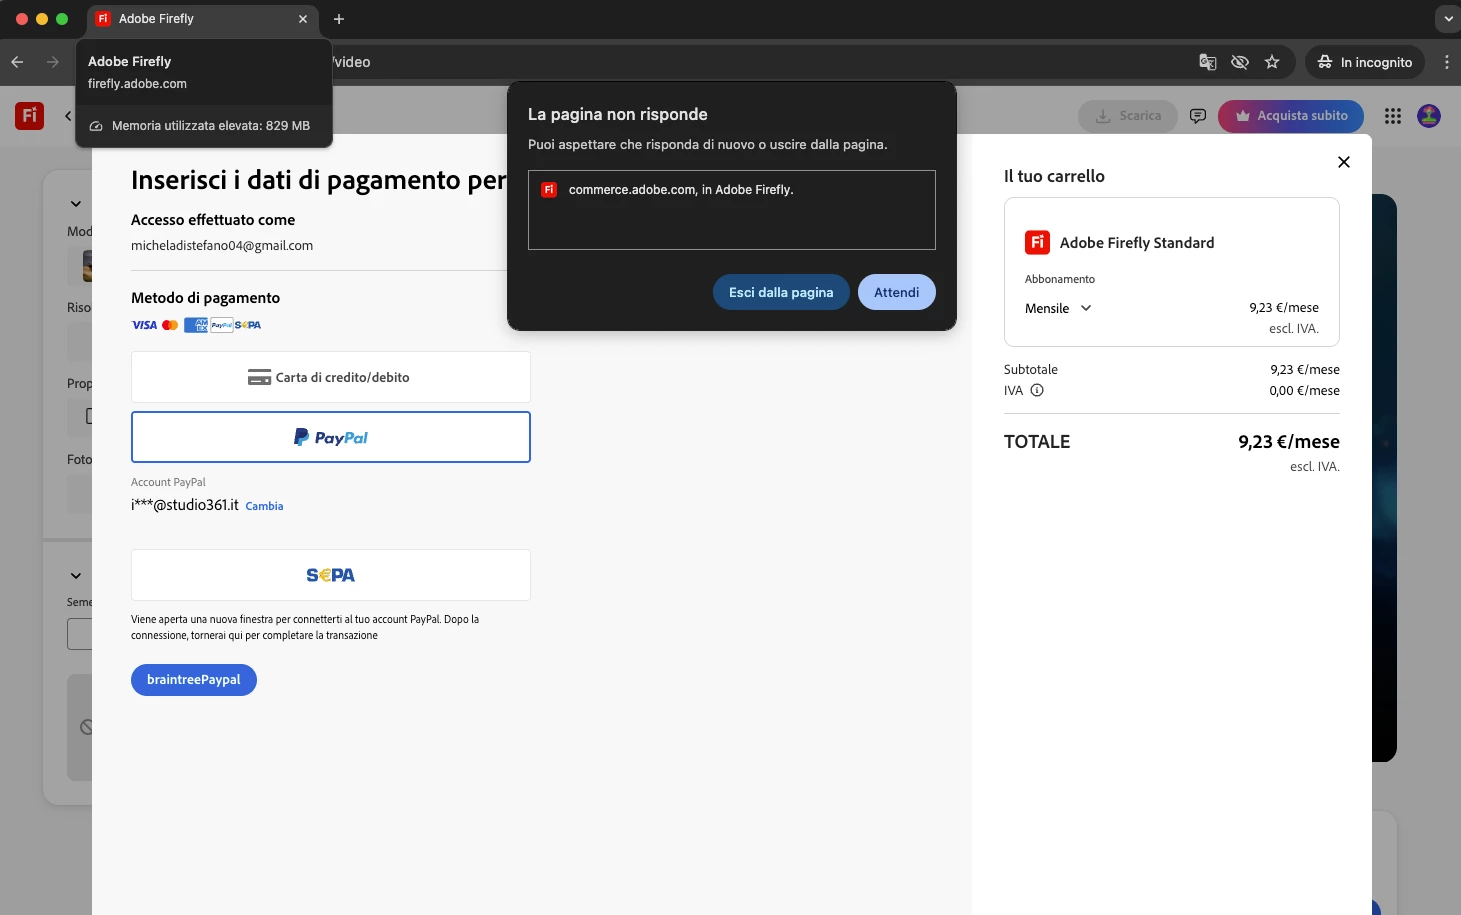
Task: Select commerce.adobe.com entry in unresponsive list
Action: coord(732,190)
